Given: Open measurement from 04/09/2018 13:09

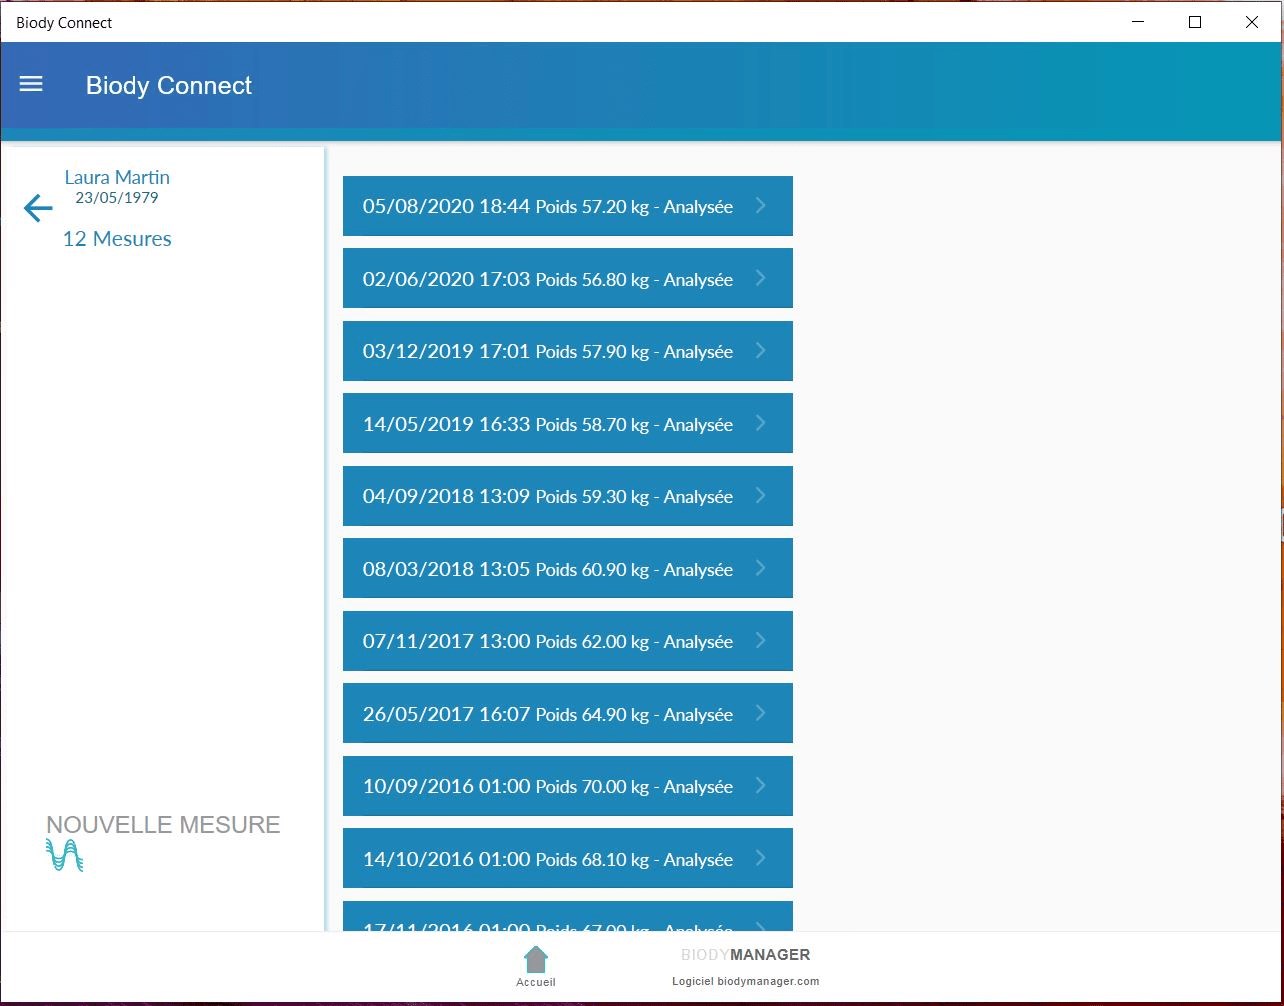Looking at the screenshot, I should click(x=567, y=496).
